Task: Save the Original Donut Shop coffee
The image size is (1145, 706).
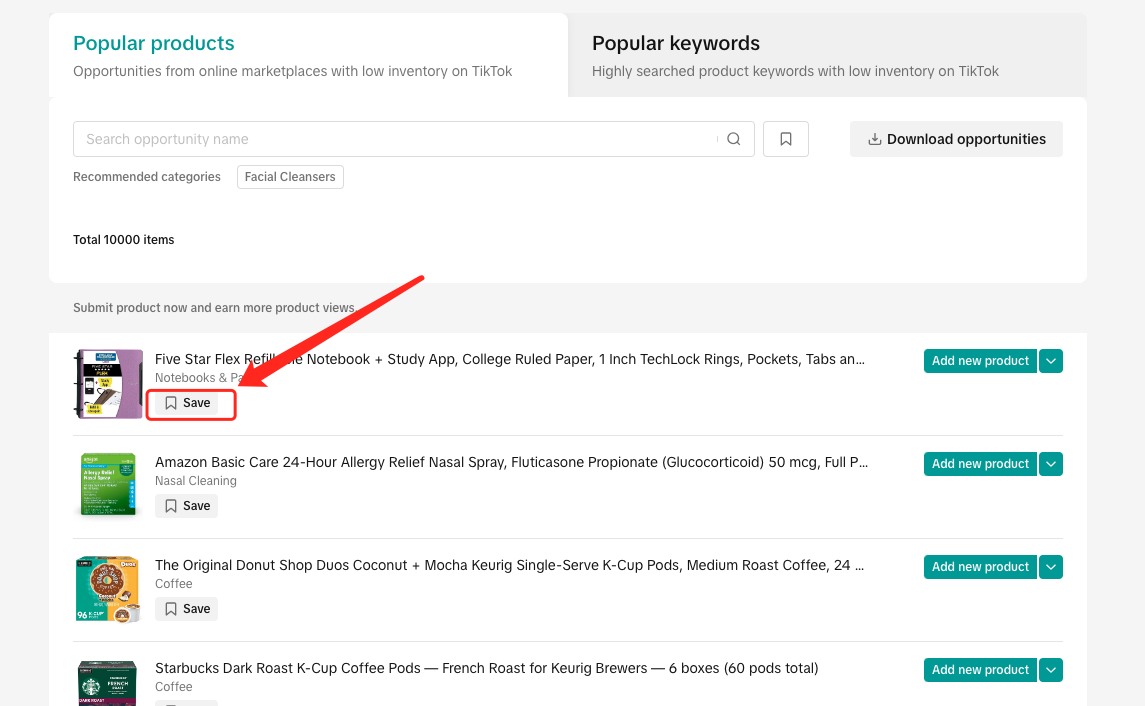Action: pos(187,609)
